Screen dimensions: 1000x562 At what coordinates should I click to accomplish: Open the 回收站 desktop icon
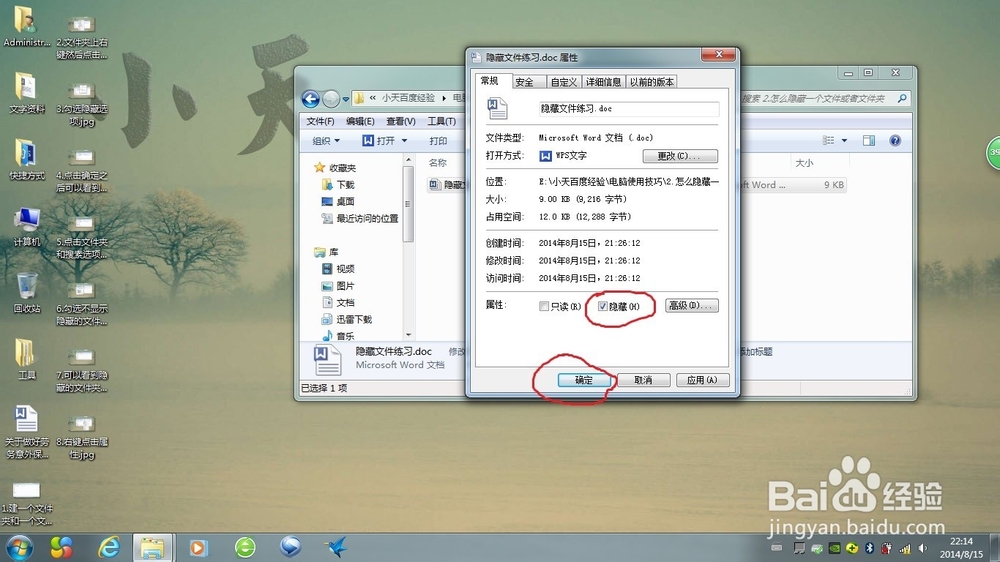click(27, 293)
